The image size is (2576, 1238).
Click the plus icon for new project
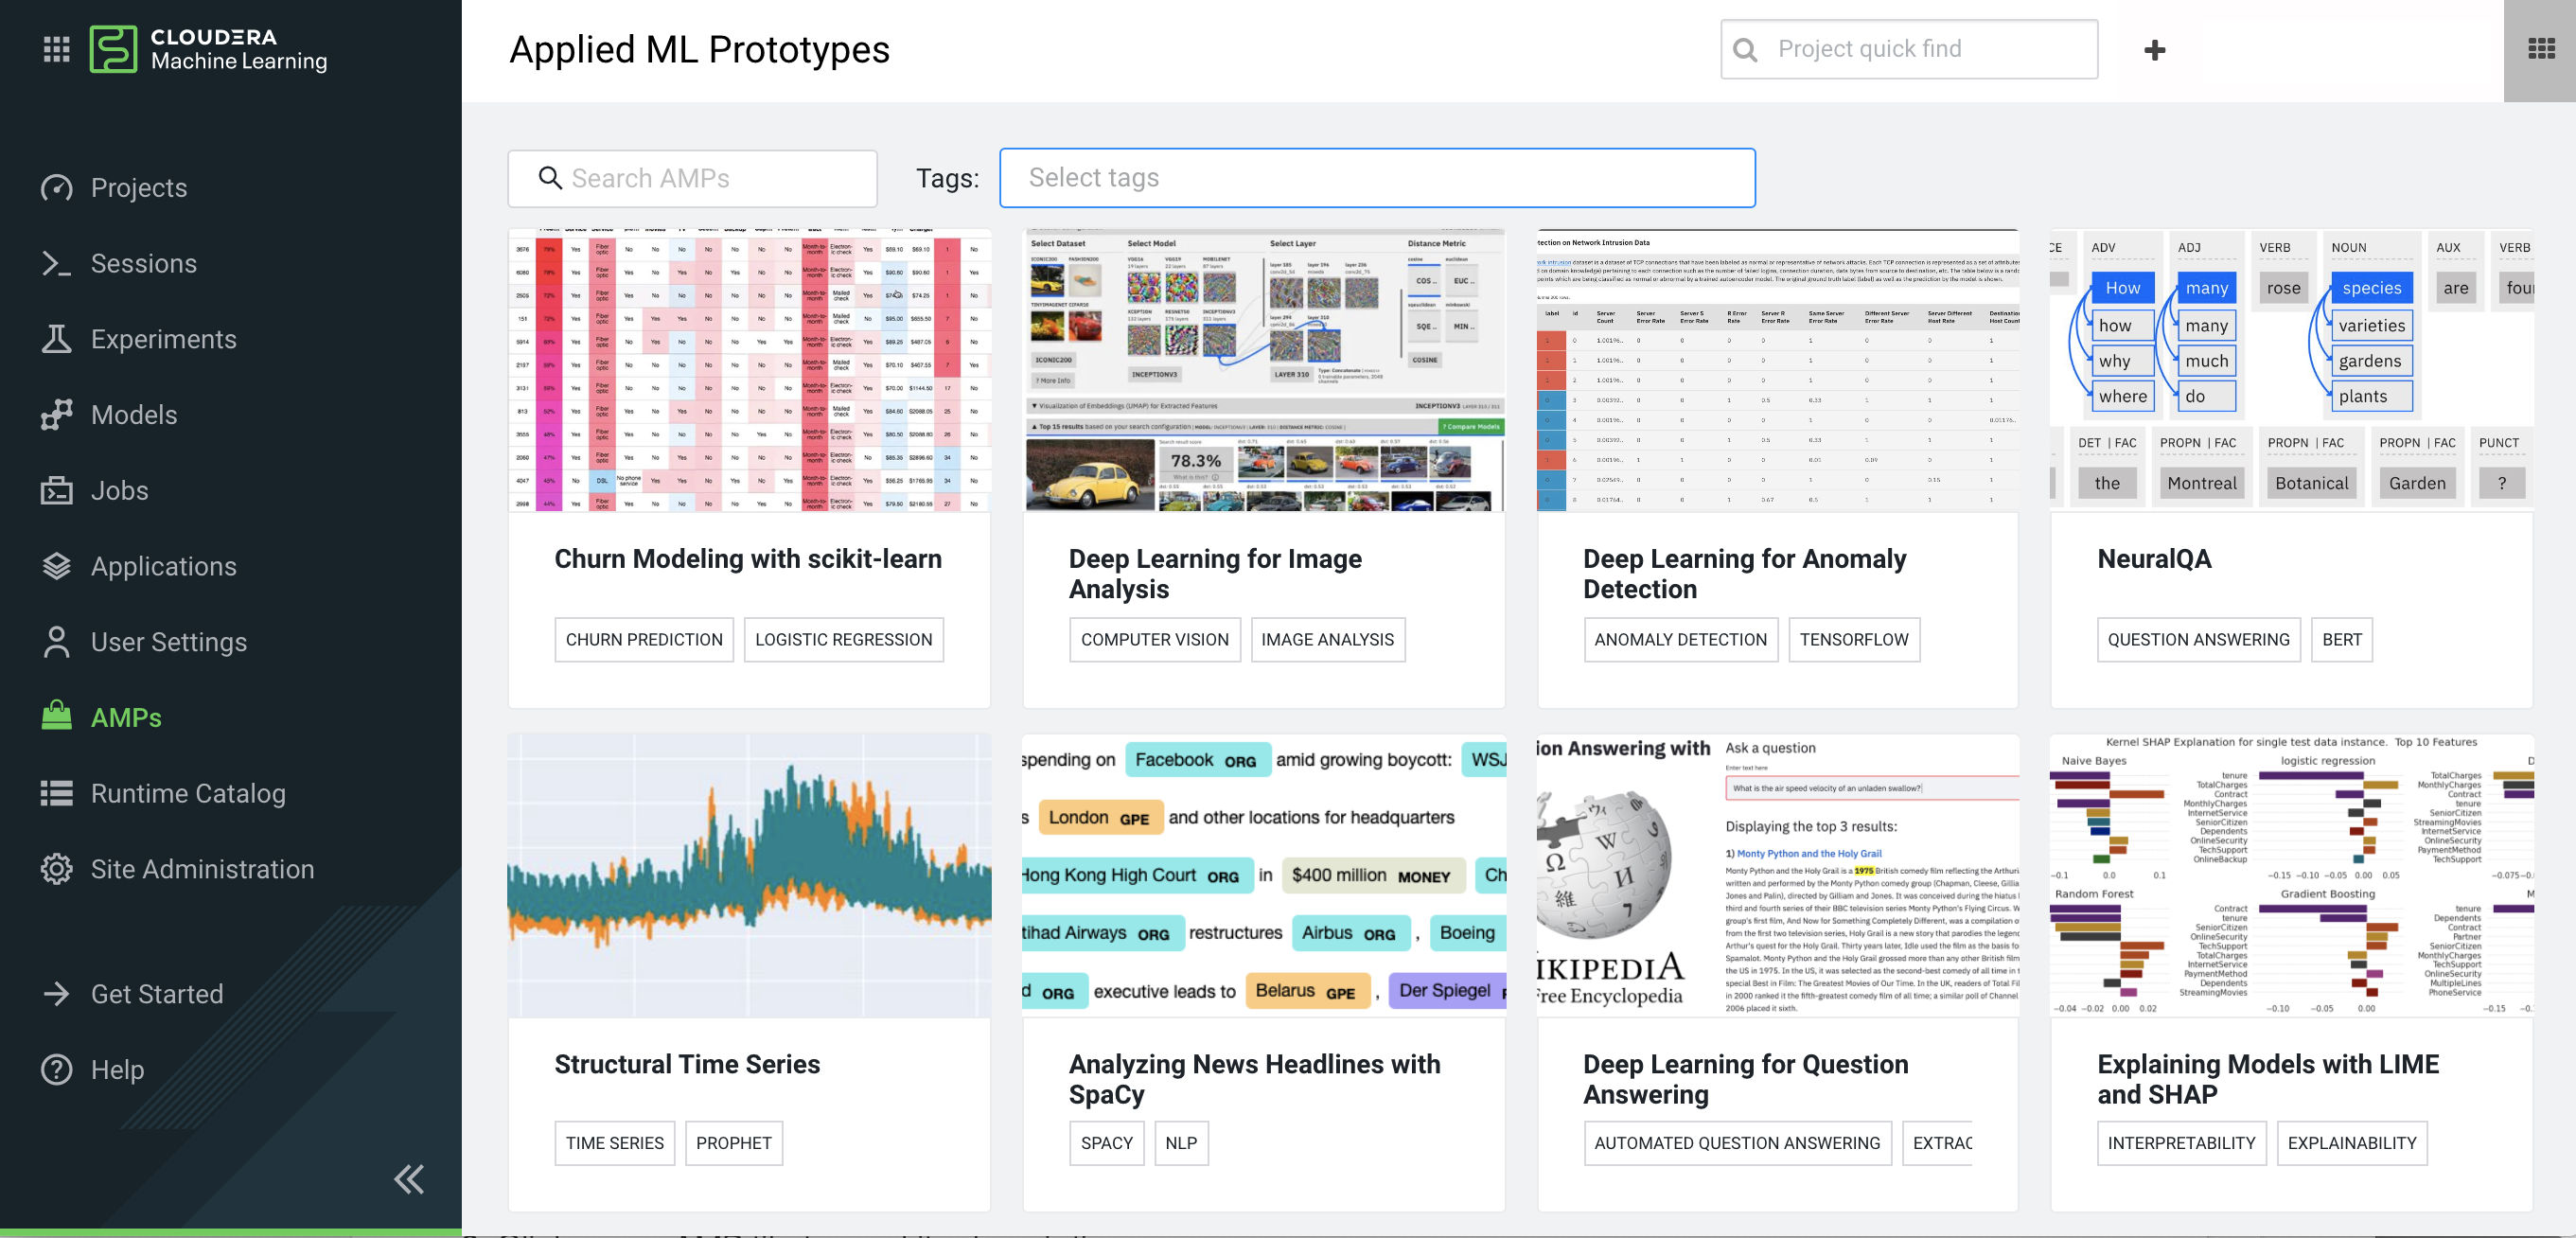tap(2154, 50)
